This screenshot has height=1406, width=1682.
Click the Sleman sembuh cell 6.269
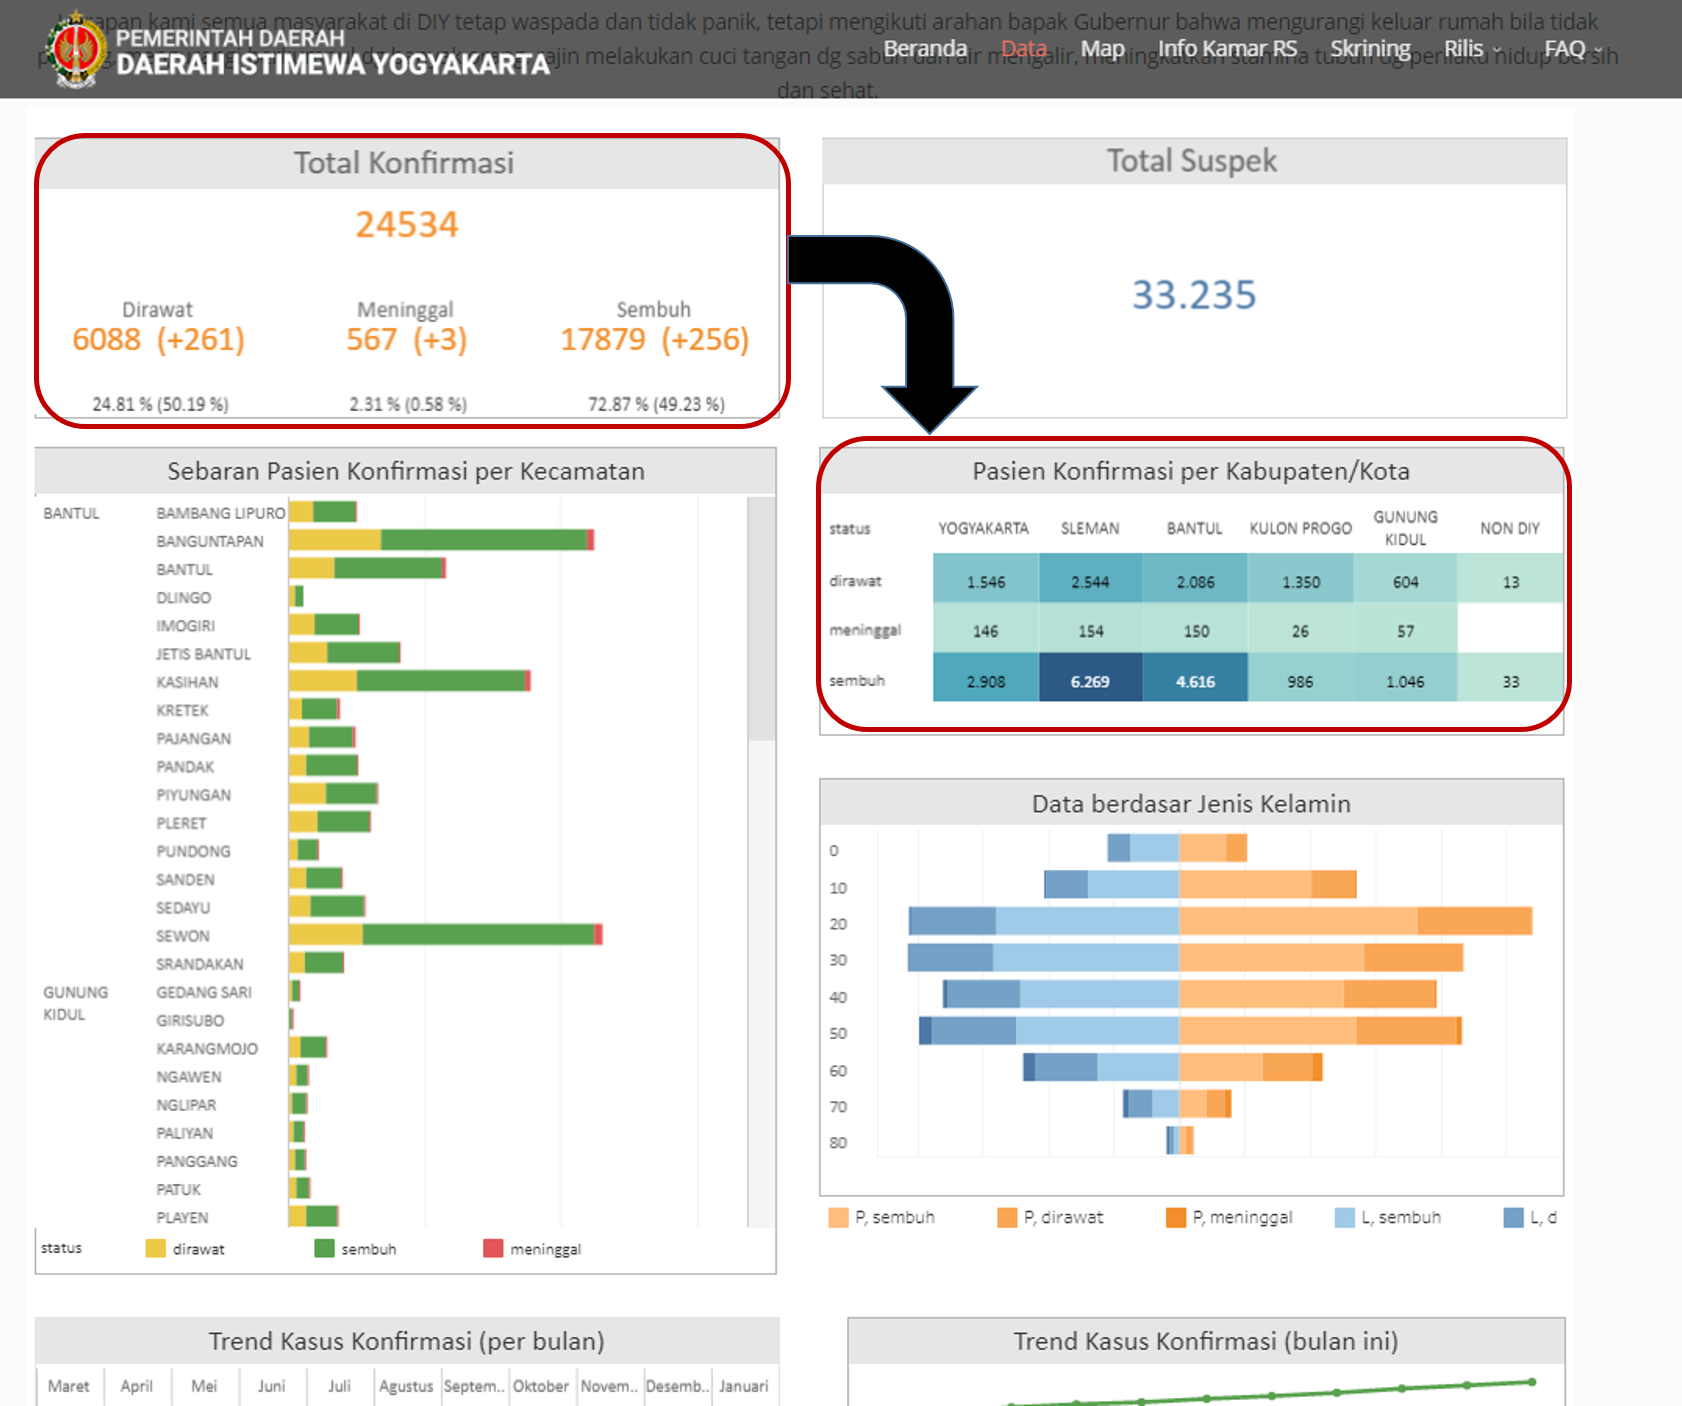[x=1090, y=681]
